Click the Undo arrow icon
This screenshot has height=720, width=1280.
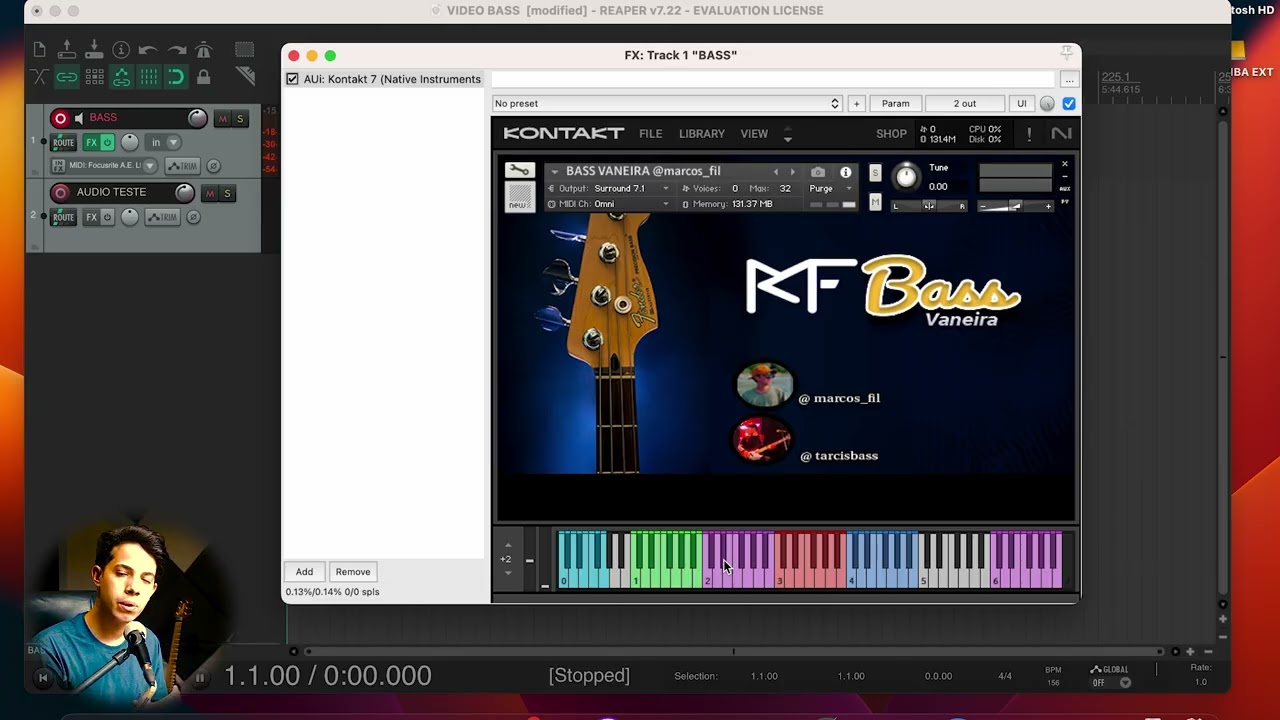pyautogui.click(x=148, y=50)
